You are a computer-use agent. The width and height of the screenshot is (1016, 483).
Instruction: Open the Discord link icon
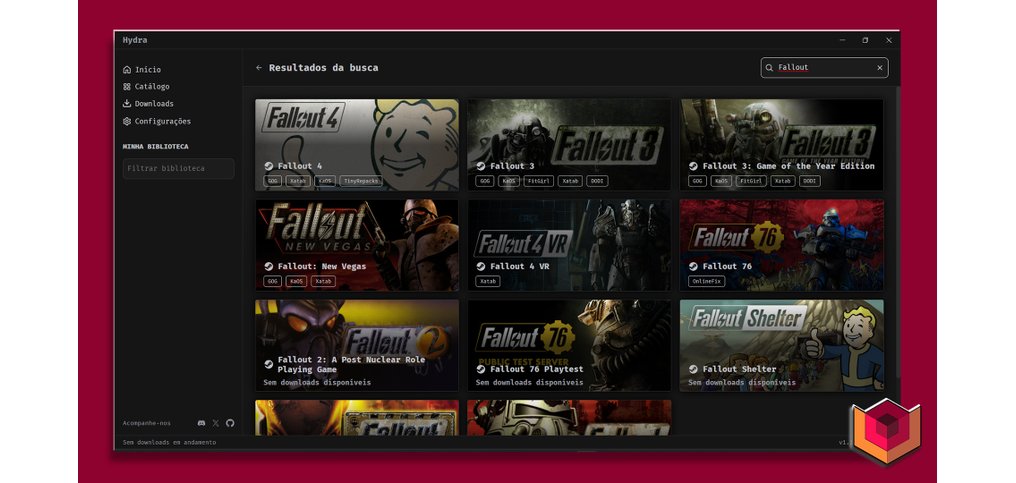coord(202,423)
